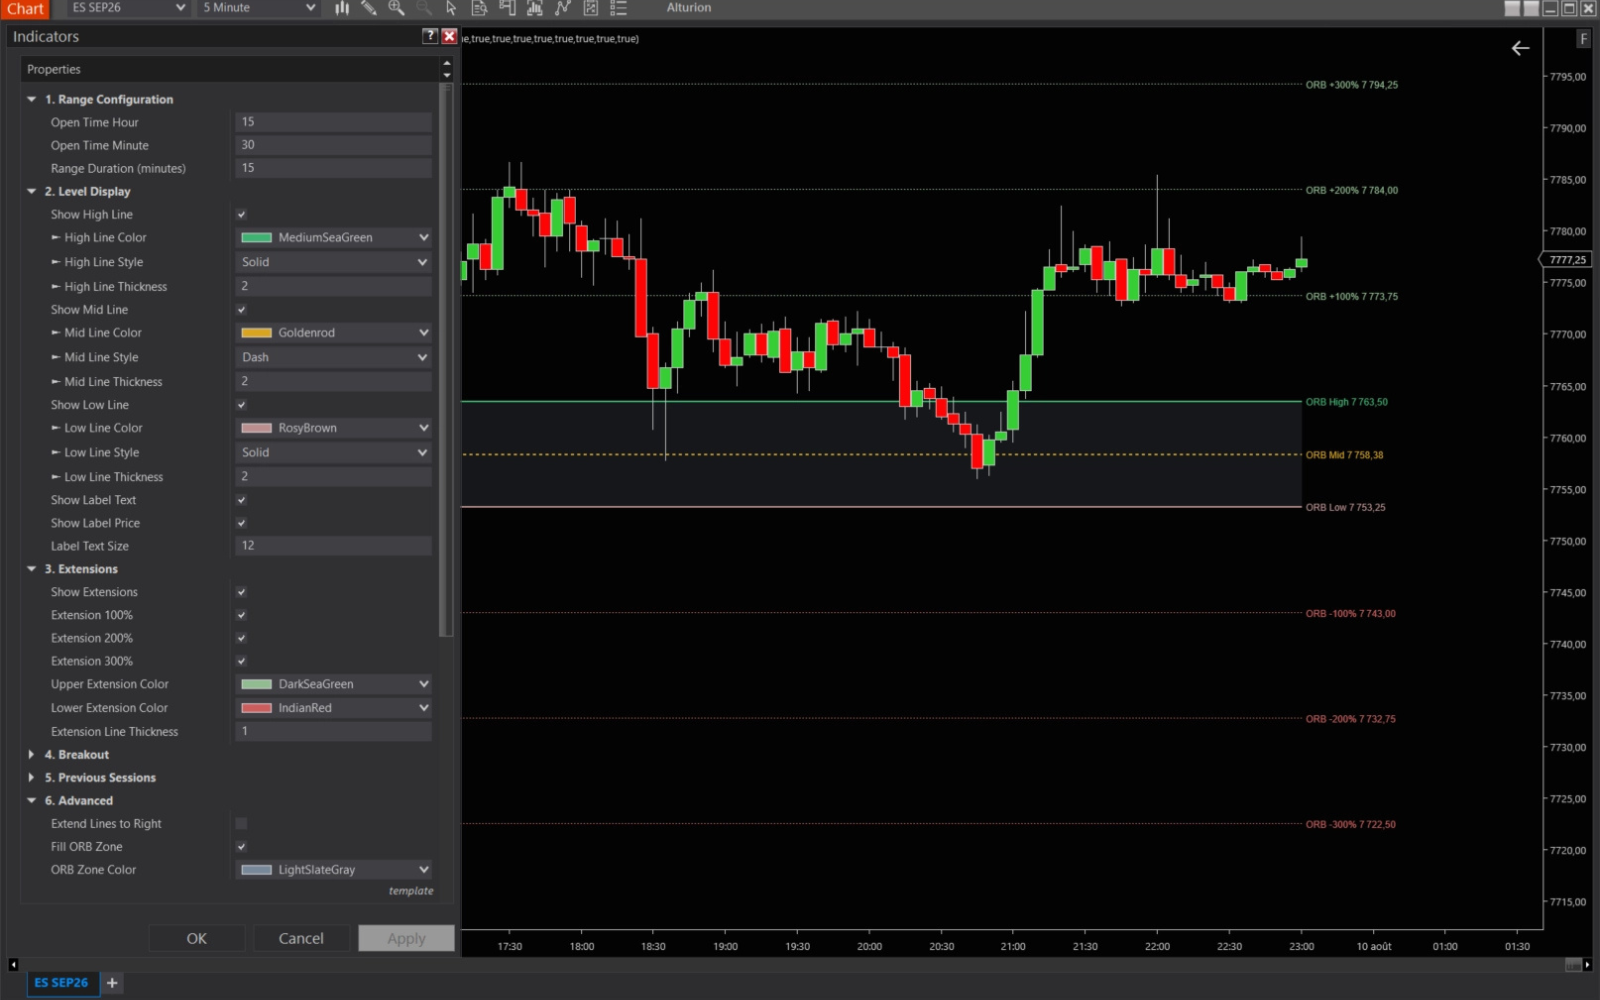Open the Data Series icon
The width and height of the screenshot is (1600, 1000).
point(535,8)
